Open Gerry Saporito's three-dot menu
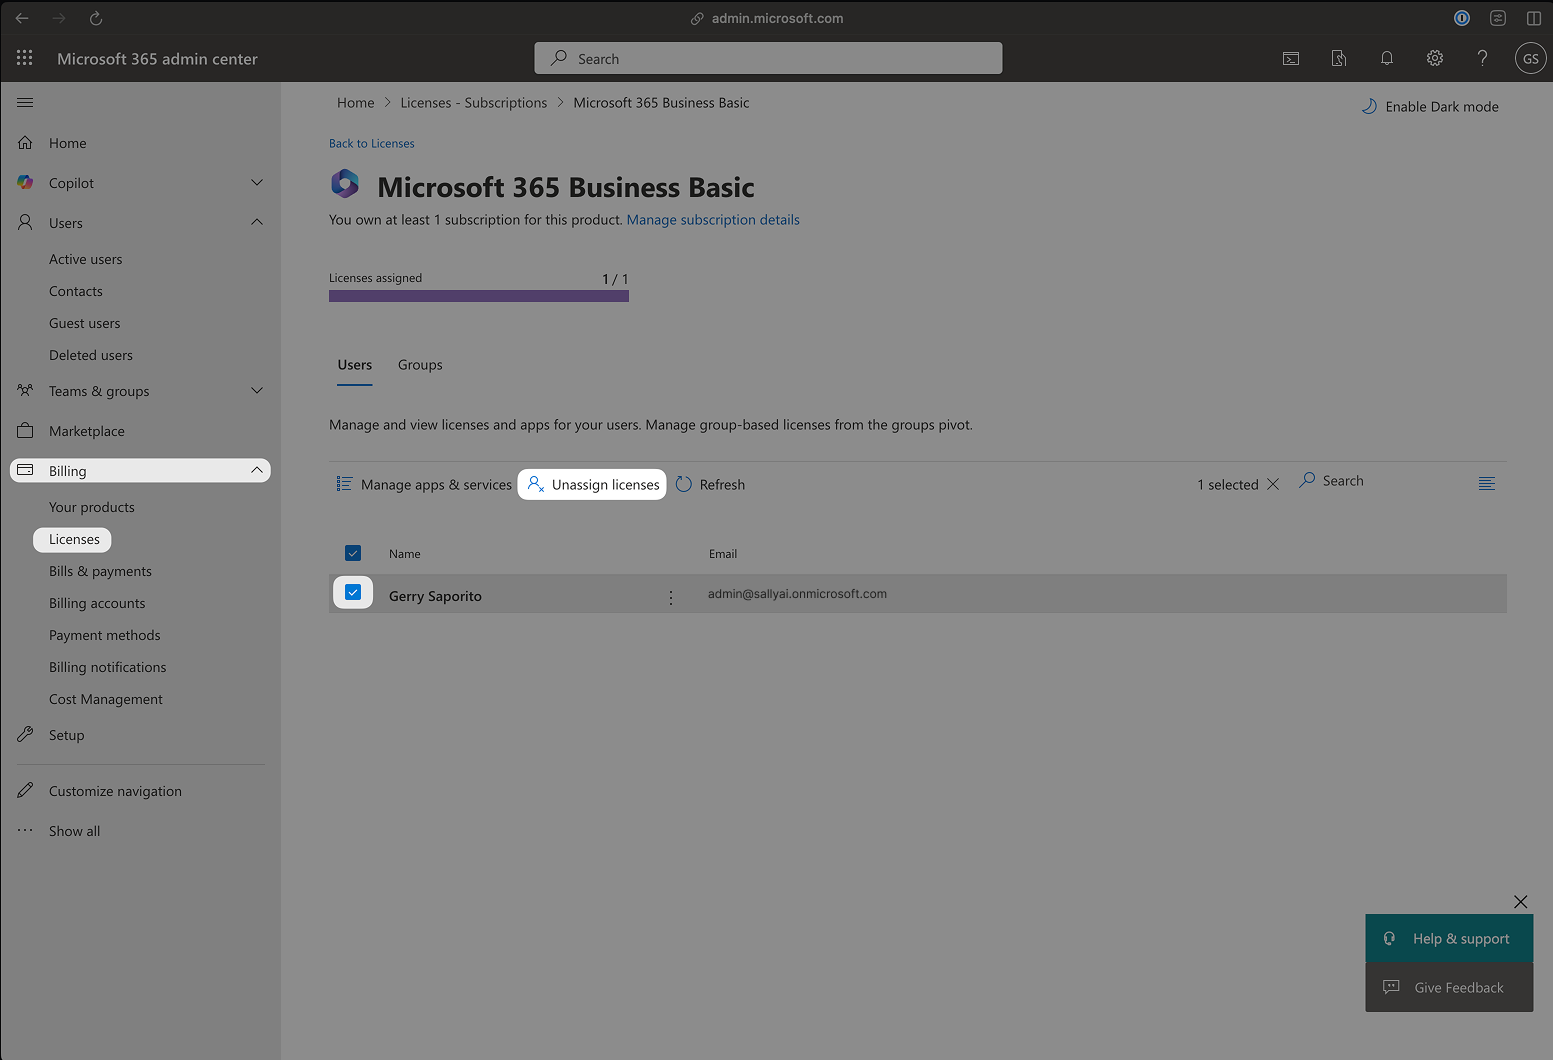 [x=670, y=597]
